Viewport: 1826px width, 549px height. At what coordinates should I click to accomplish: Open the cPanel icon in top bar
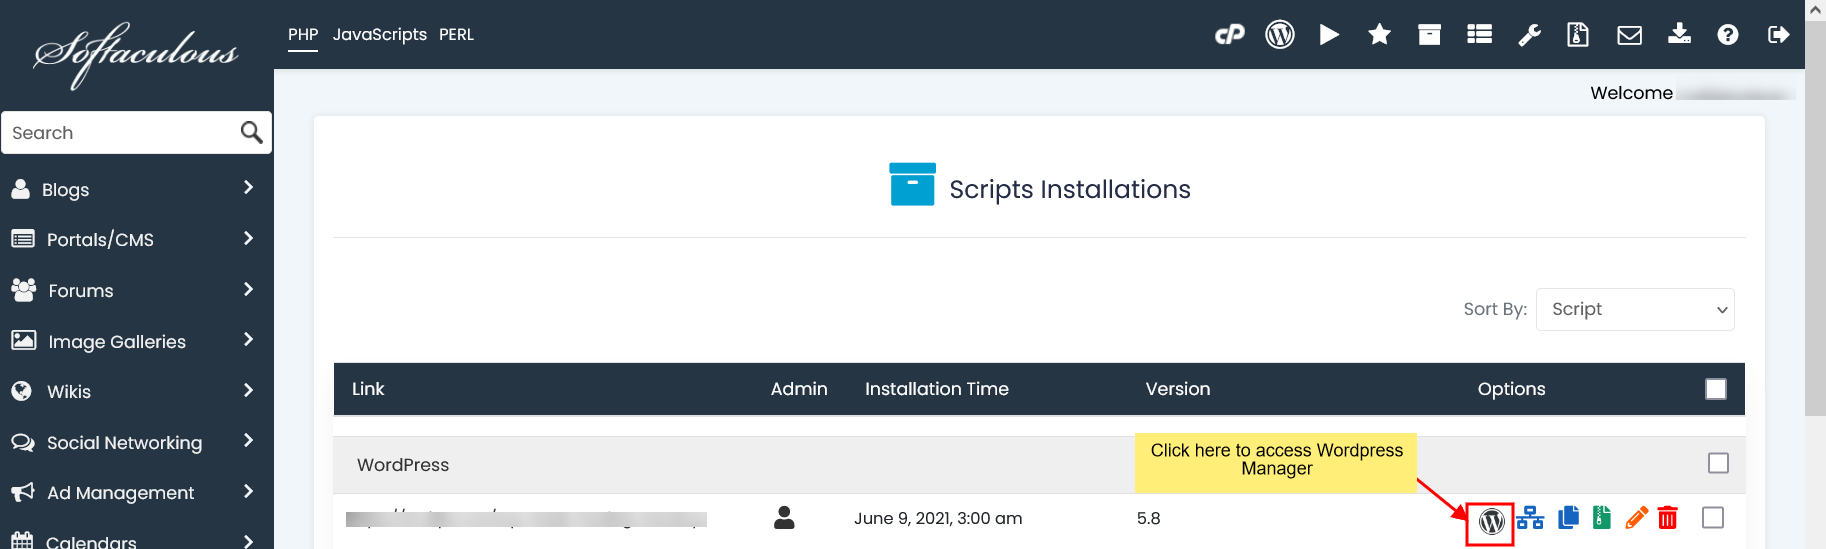[x=1229, y=35]
